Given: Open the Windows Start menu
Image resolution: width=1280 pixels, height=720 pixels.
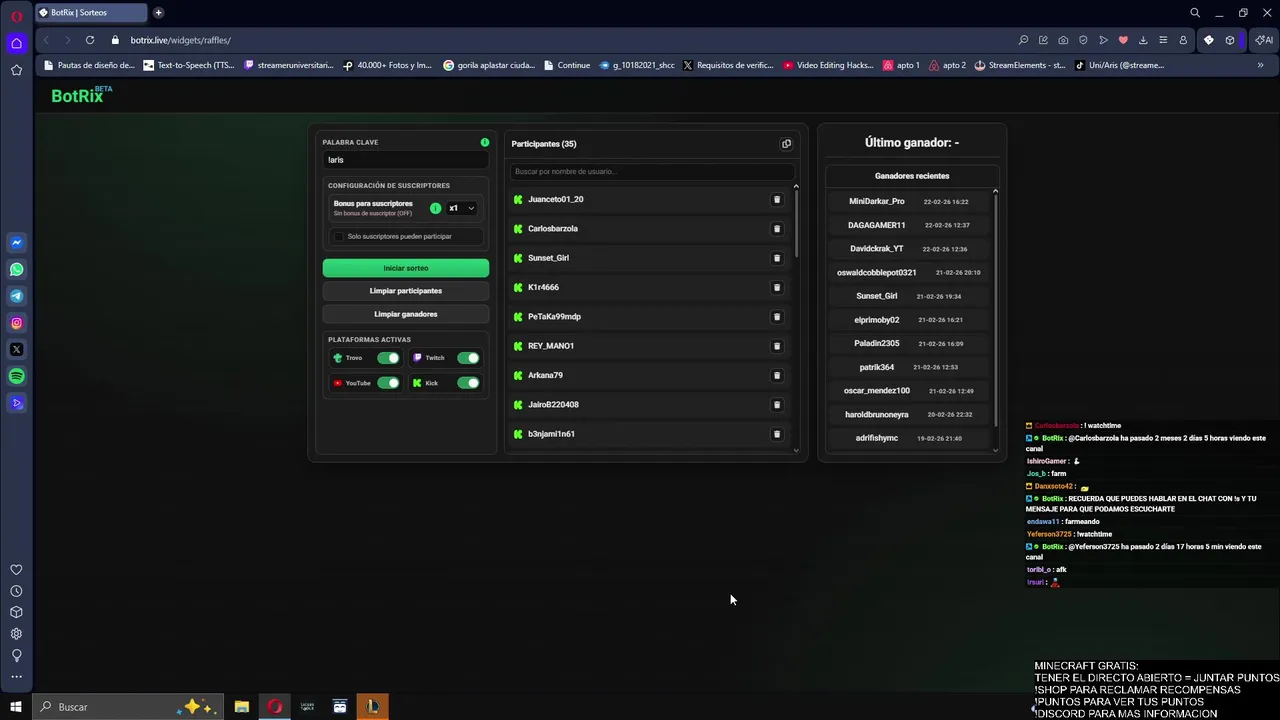Looking at the screenshot, I should tap(16, 707).
